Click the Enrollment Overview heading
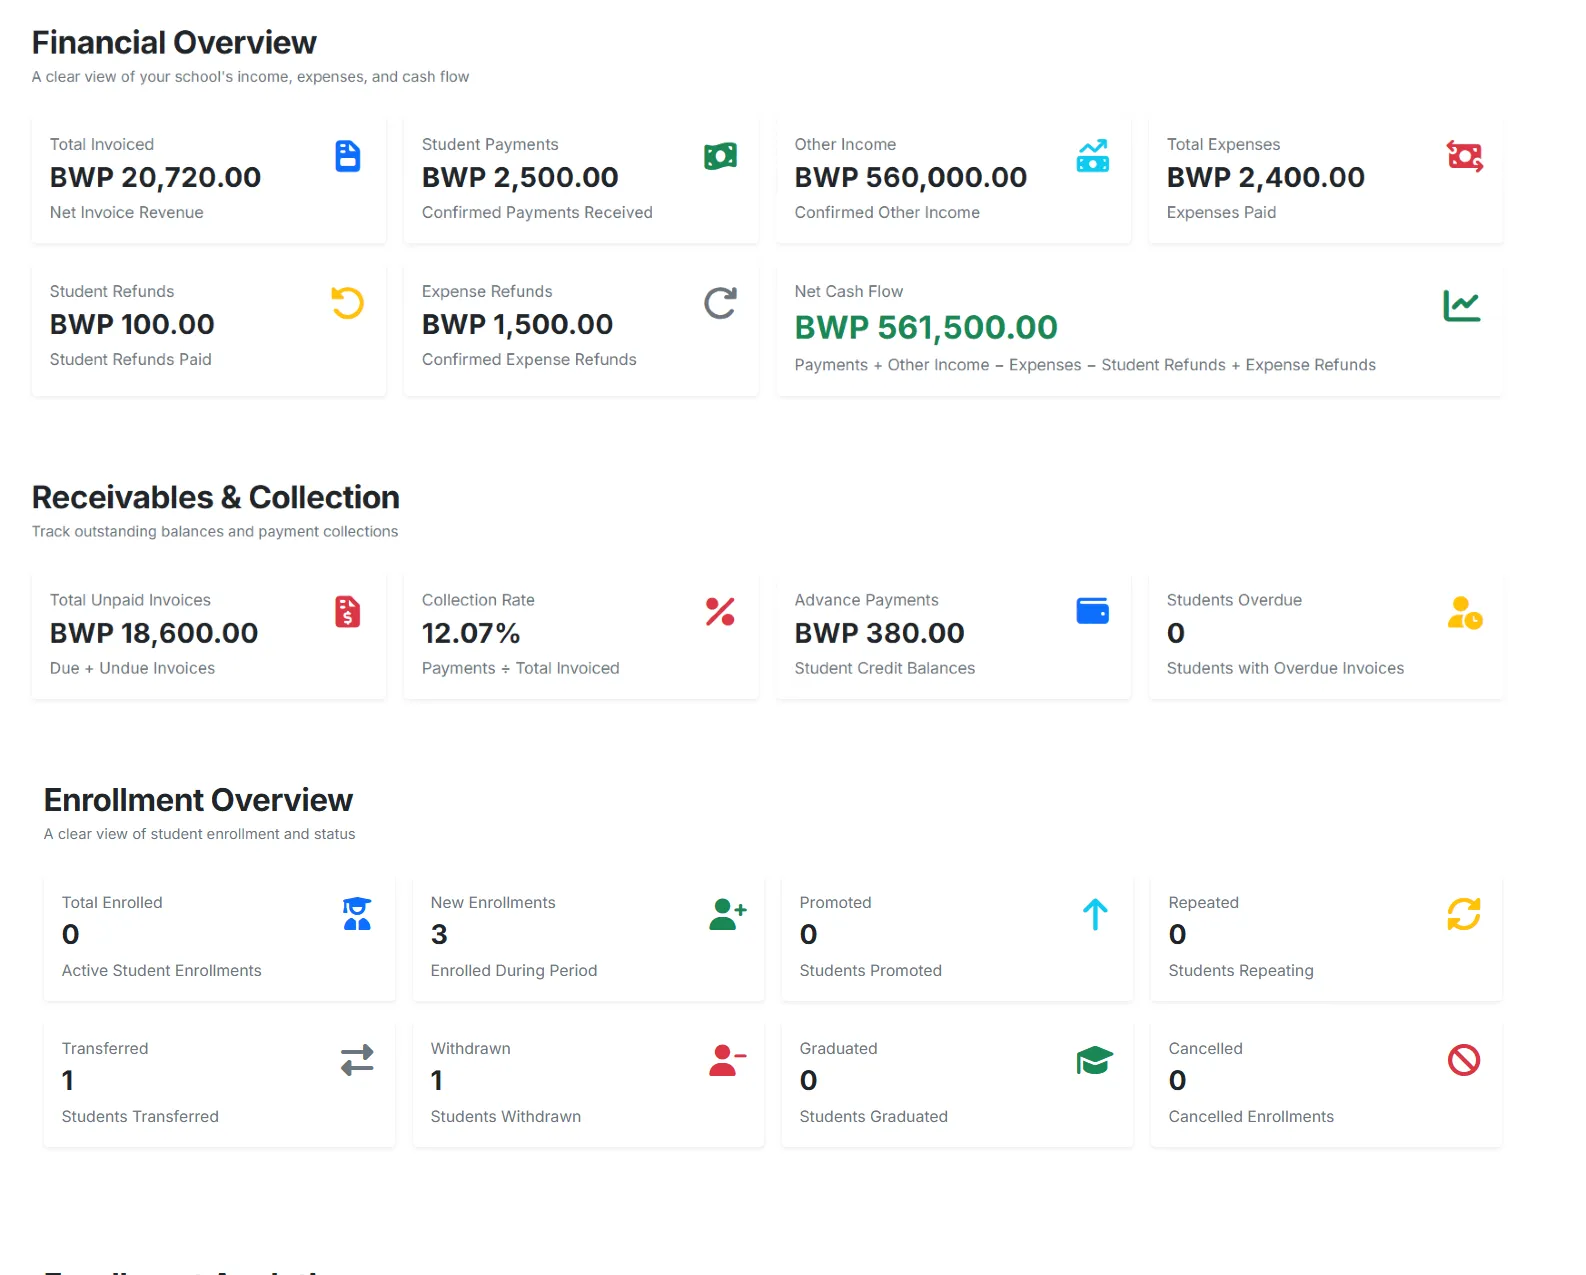 198,800
